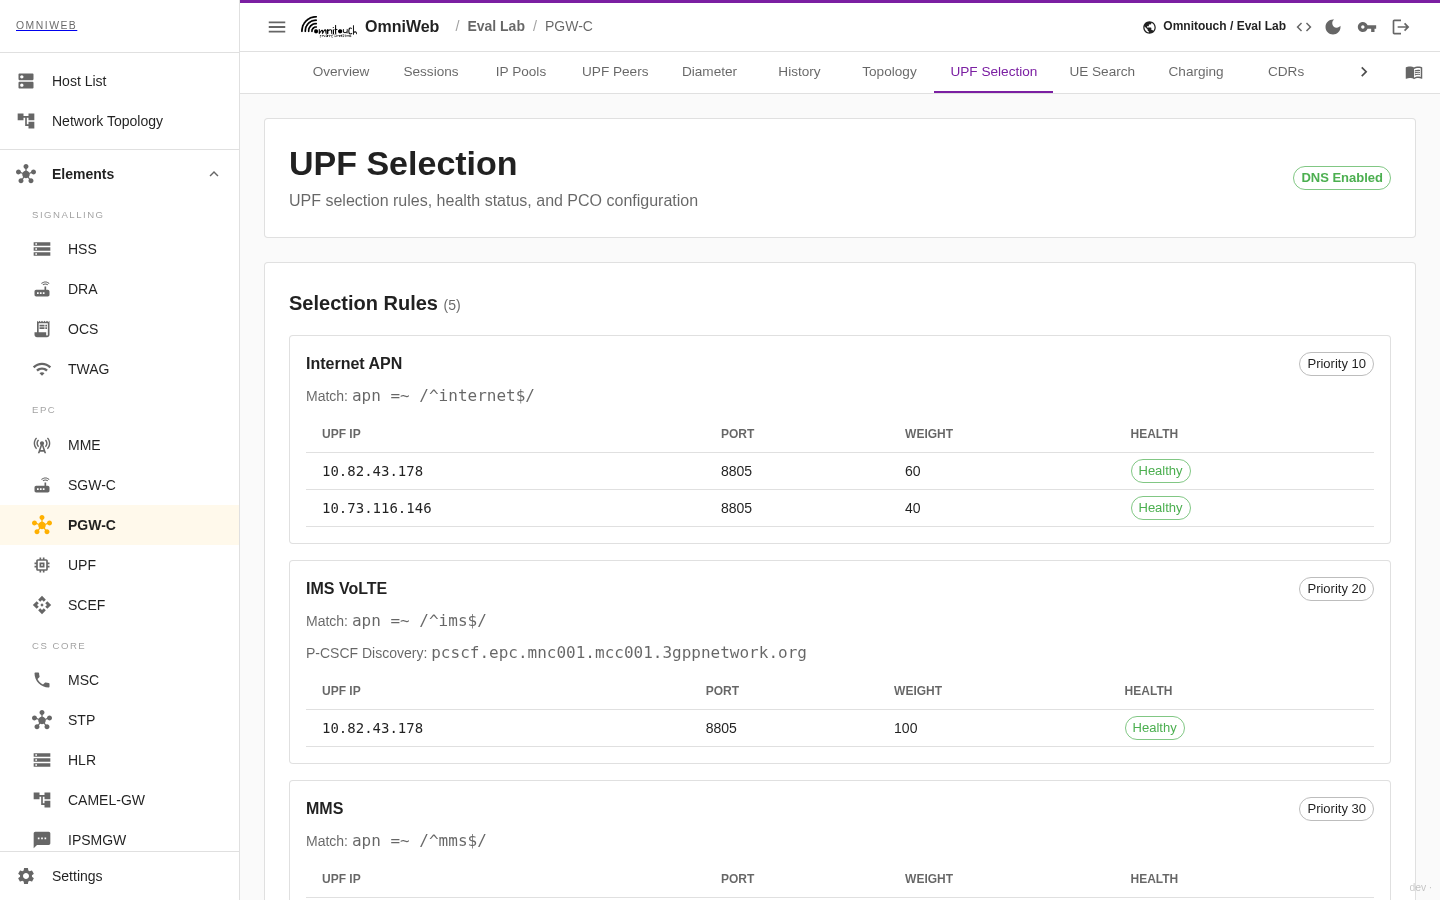Click the key credentials icon
Image resolution: width=1440 pixels, height=900 pixels.
click(x=1367, y=27)
